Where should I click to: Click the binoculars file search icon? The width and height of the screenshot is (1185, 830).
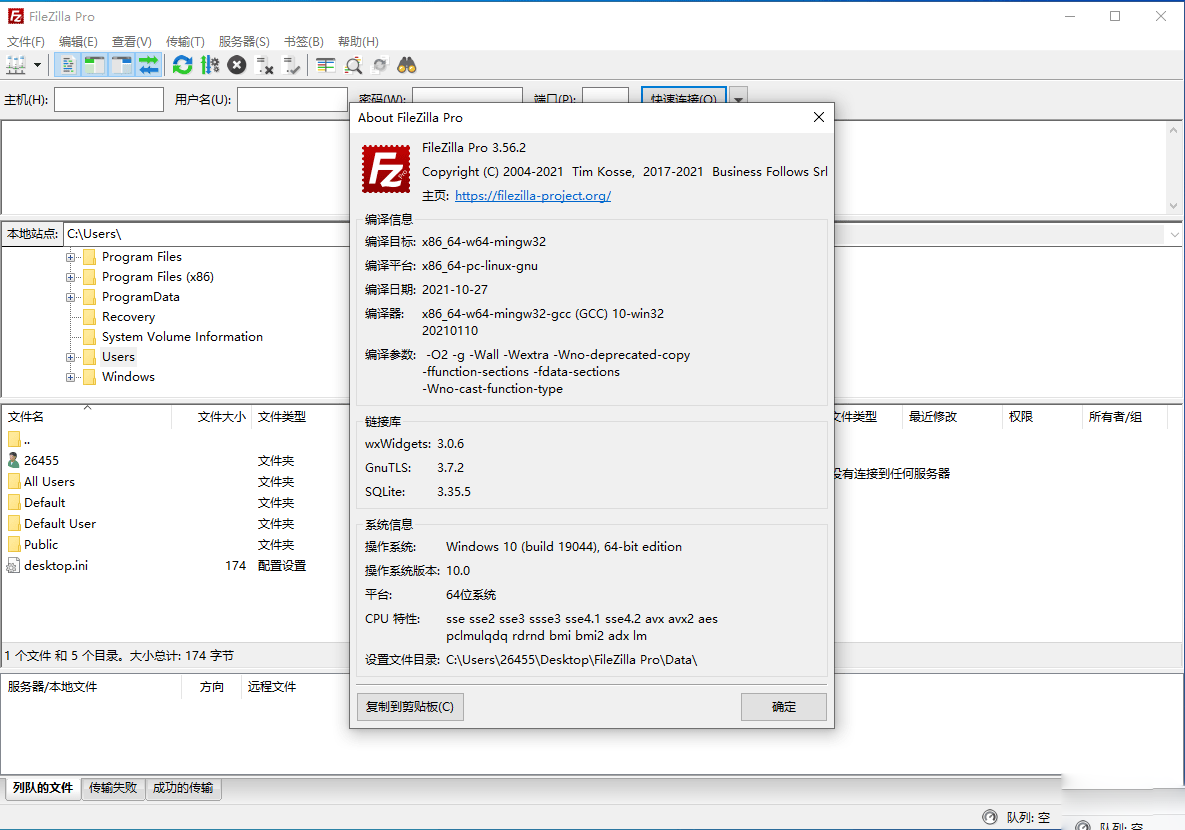(407, 66)
